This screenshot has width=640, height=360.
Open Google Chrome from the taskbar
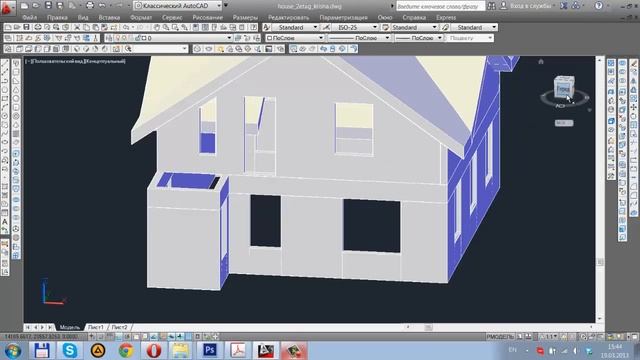coord(126,350)
